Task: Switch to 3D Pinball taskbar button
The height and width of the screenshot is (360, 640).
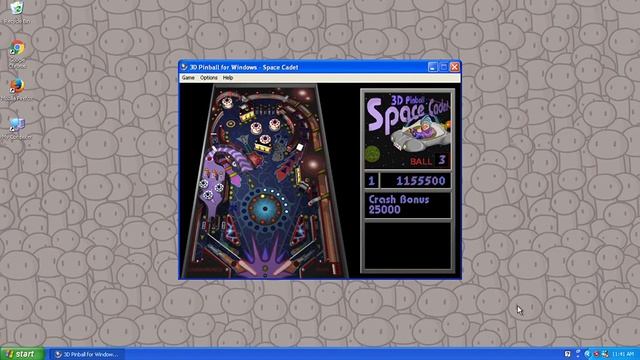Action: pyautogui.click(x=87, y=354)
